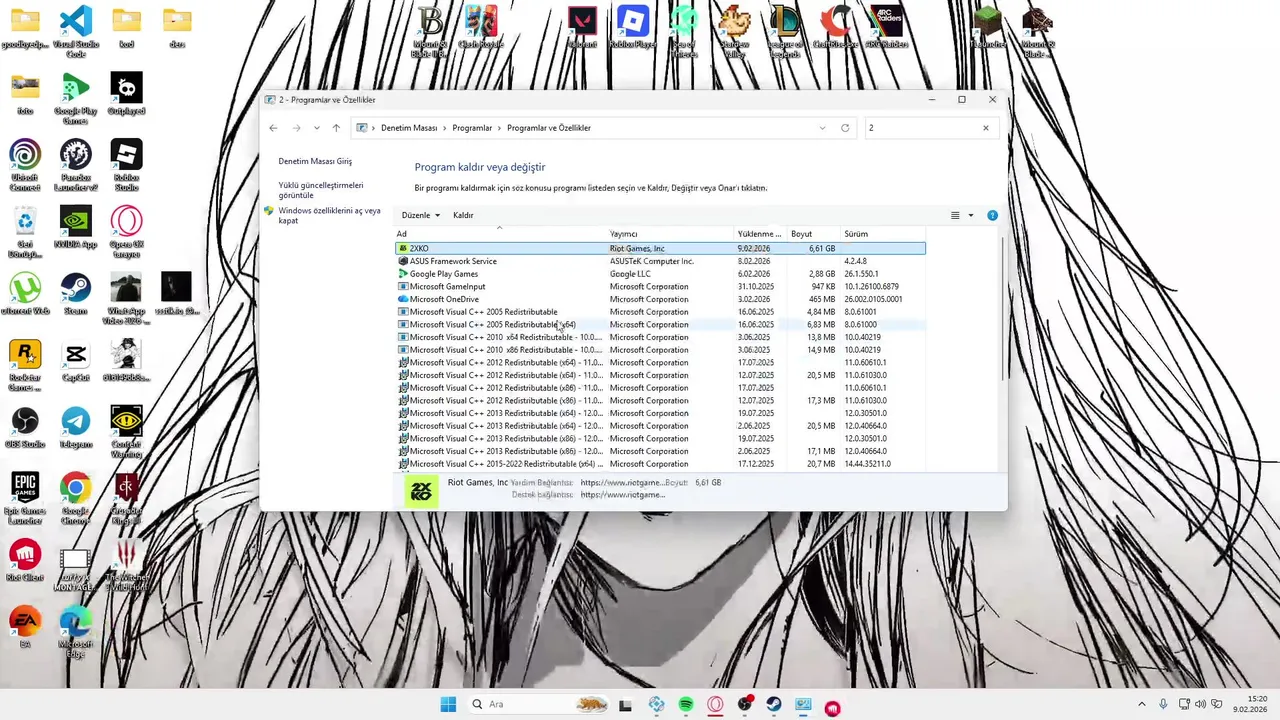Viewport: 1280px width, 720px height.
Task: Open the Windows Start button
Action: (x=448, y=704)
